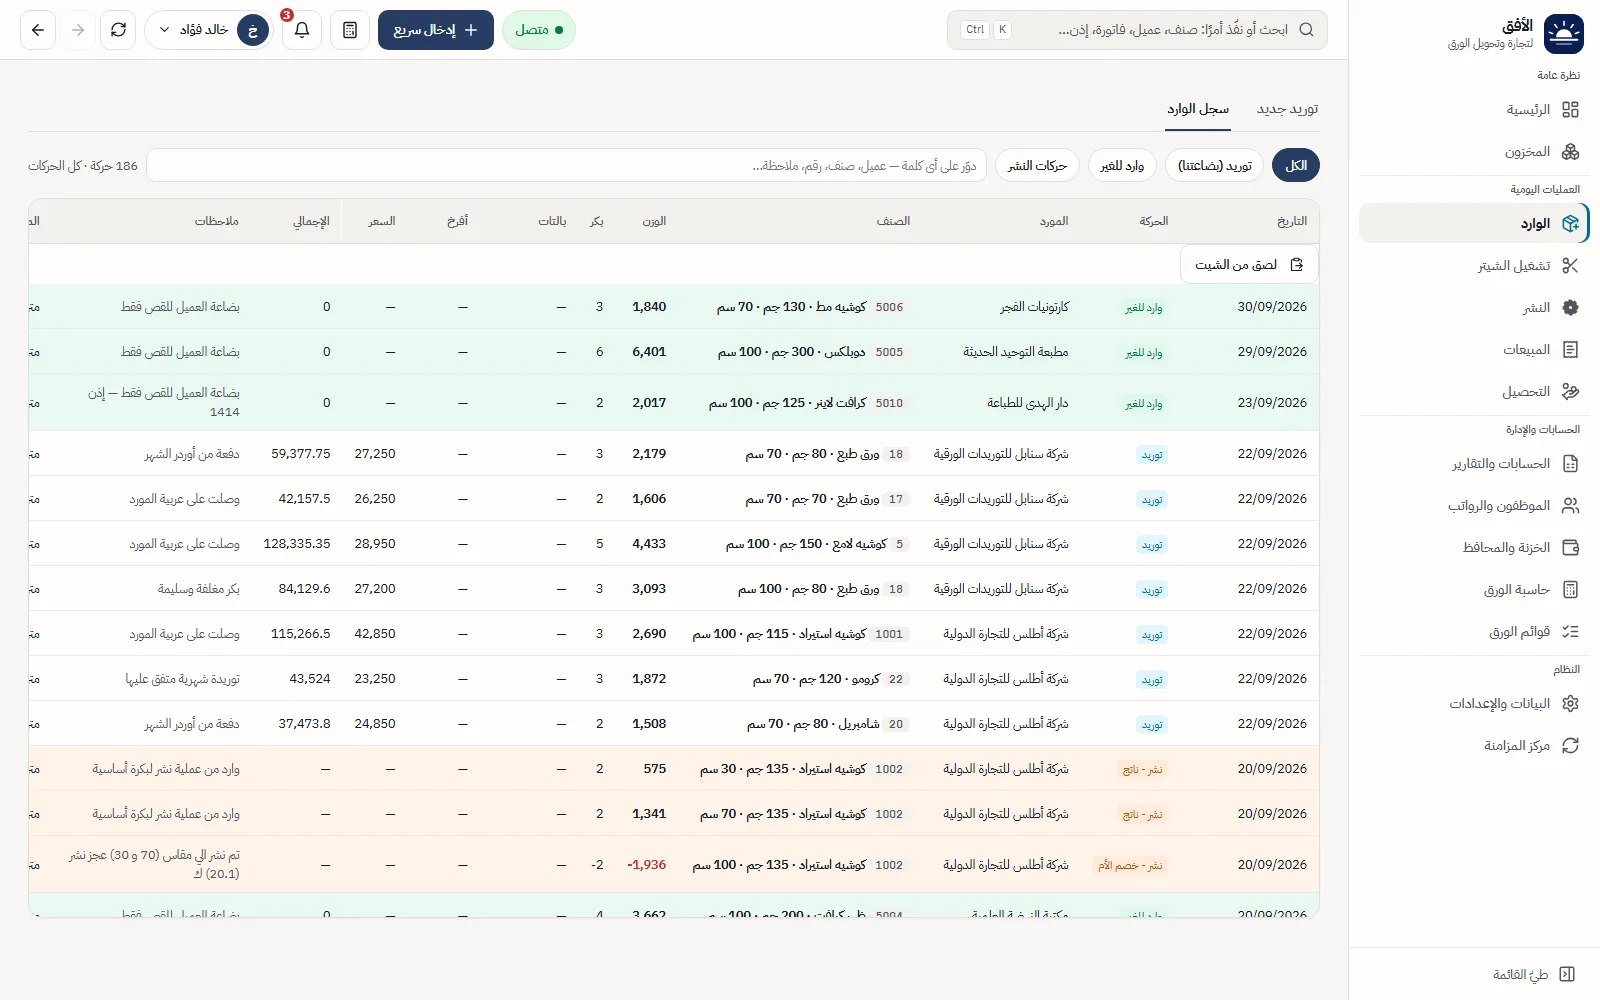Click the متصل connection status badge
This screenshot has height=1000, width=1600.
coord(539,30)
